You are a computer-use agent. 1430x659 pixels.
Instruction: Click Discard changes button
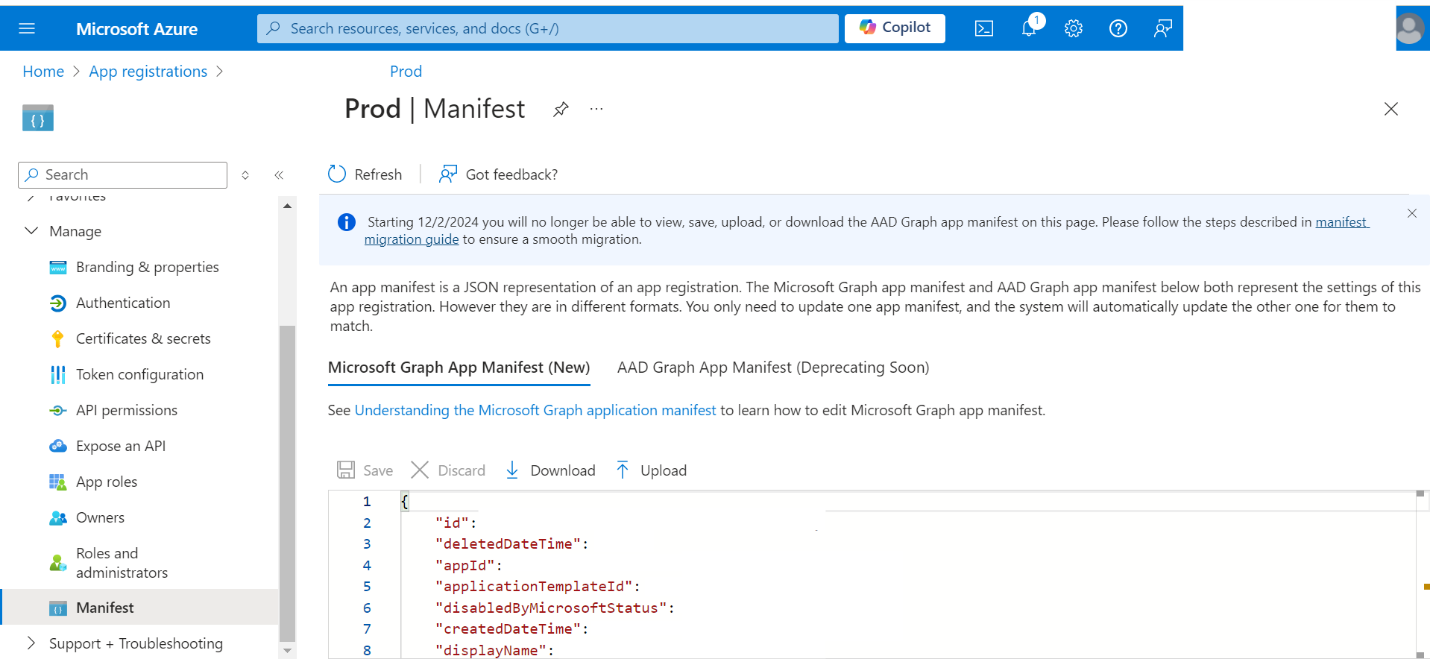point(448,470)
